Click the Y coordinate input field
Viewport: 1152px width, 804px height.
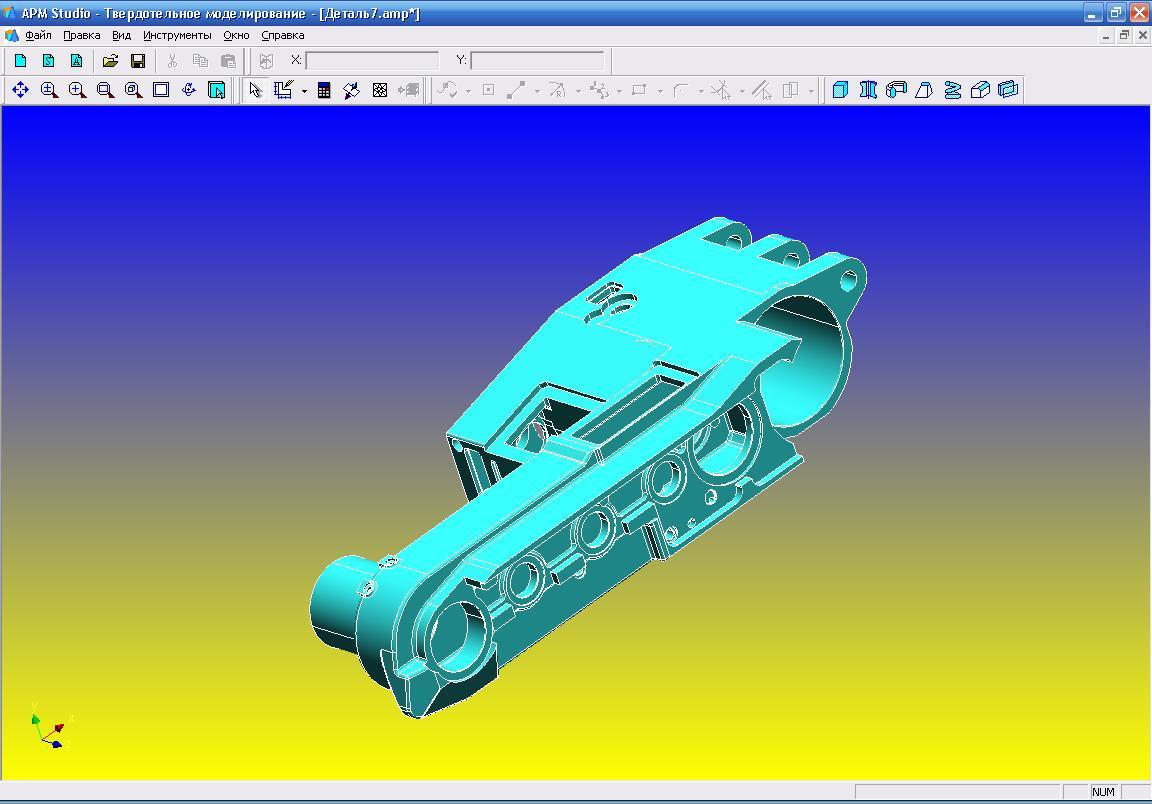point(537,60)
